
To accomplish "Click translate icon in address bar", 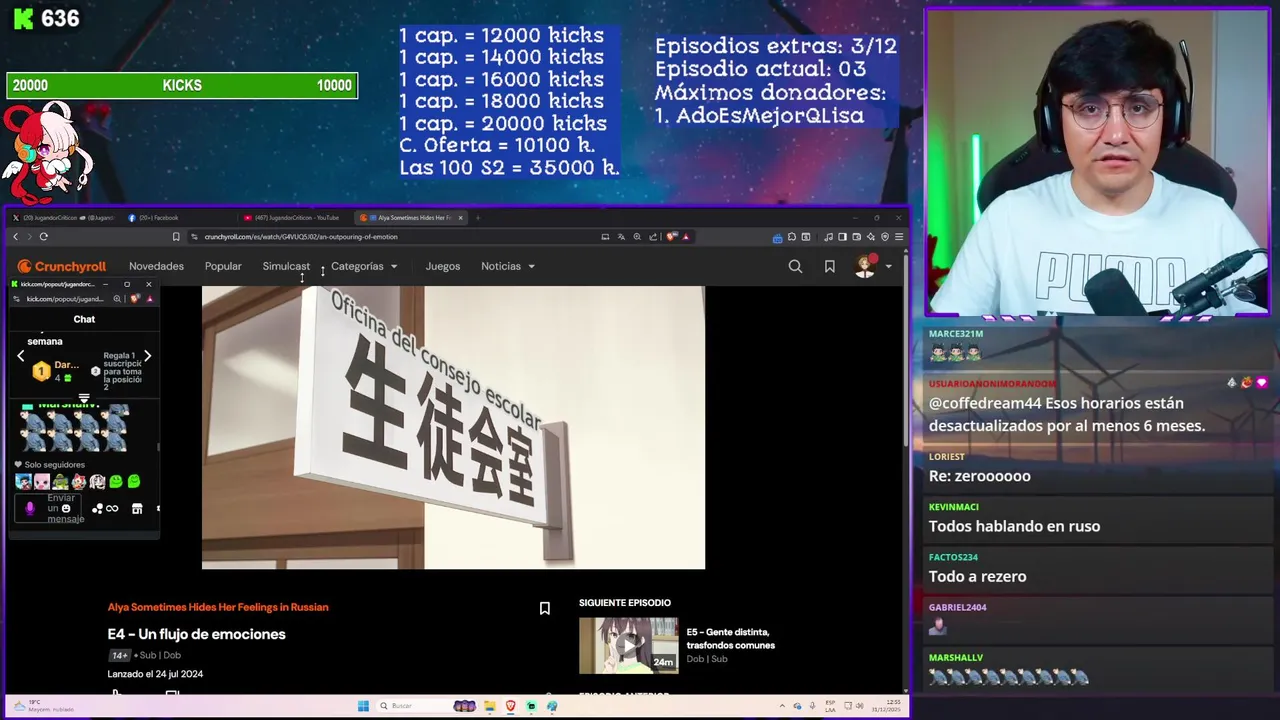I will (621, 237).
